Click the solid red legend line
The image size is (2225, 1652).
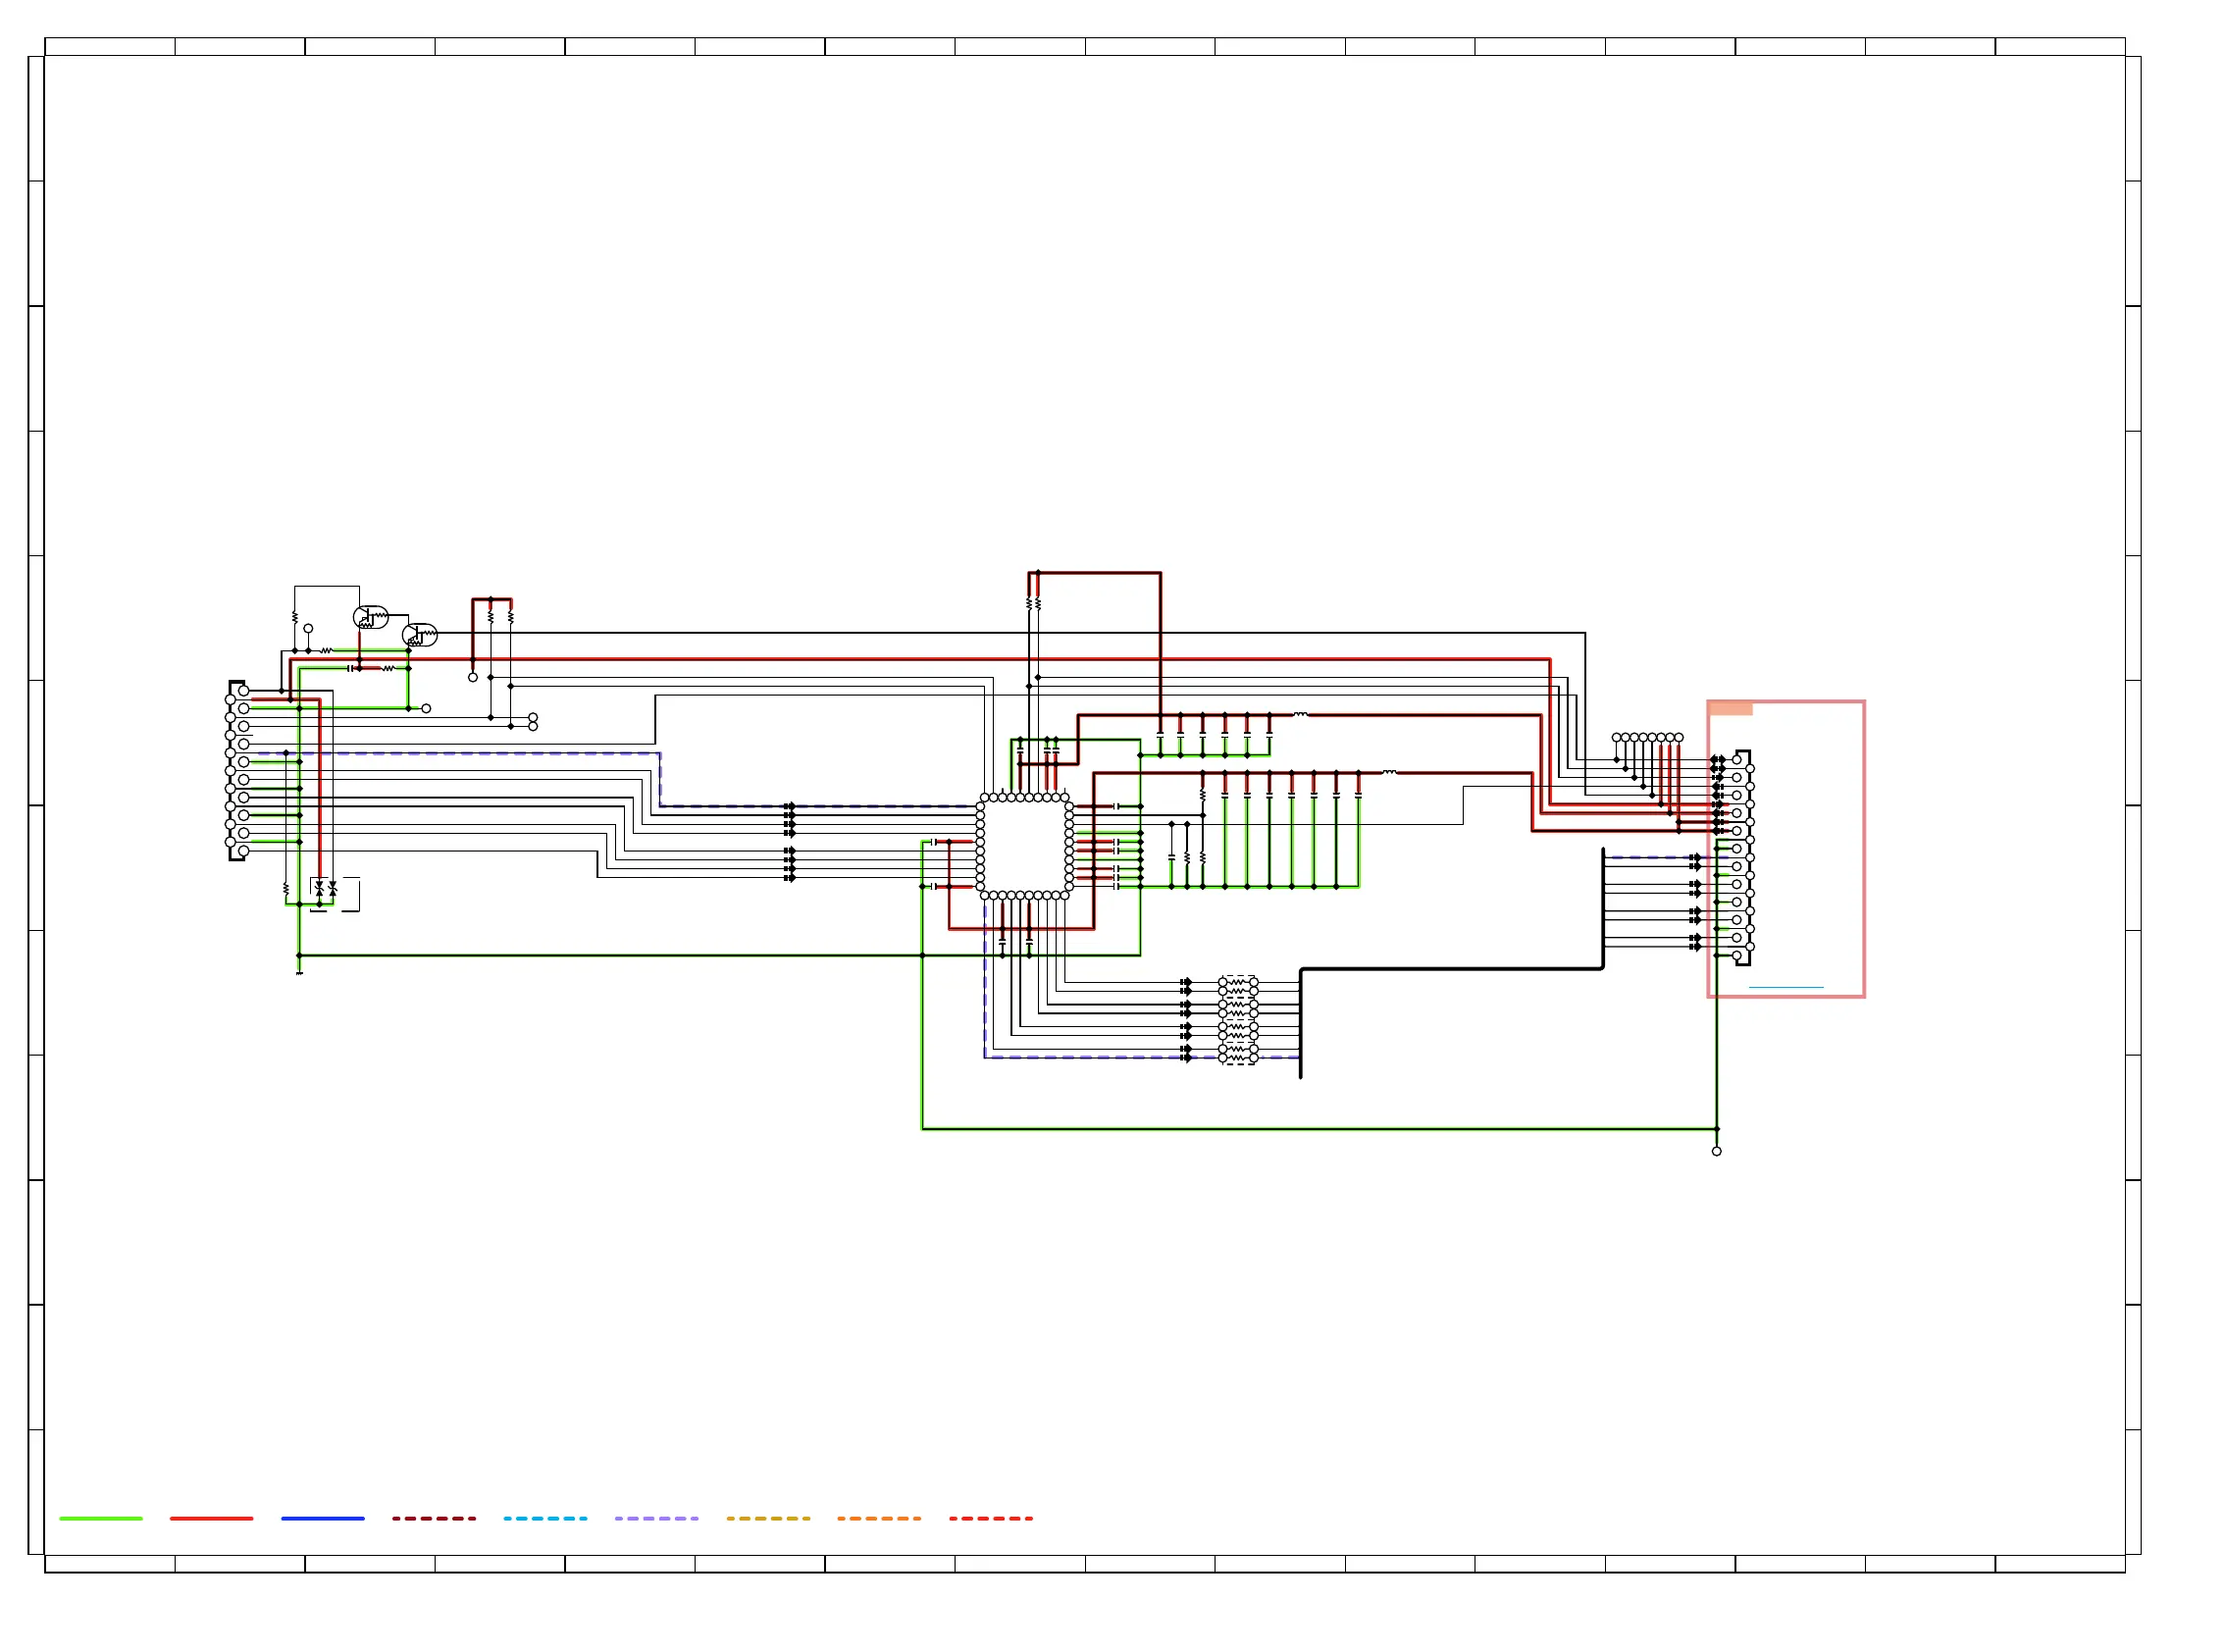[212, 1519]
